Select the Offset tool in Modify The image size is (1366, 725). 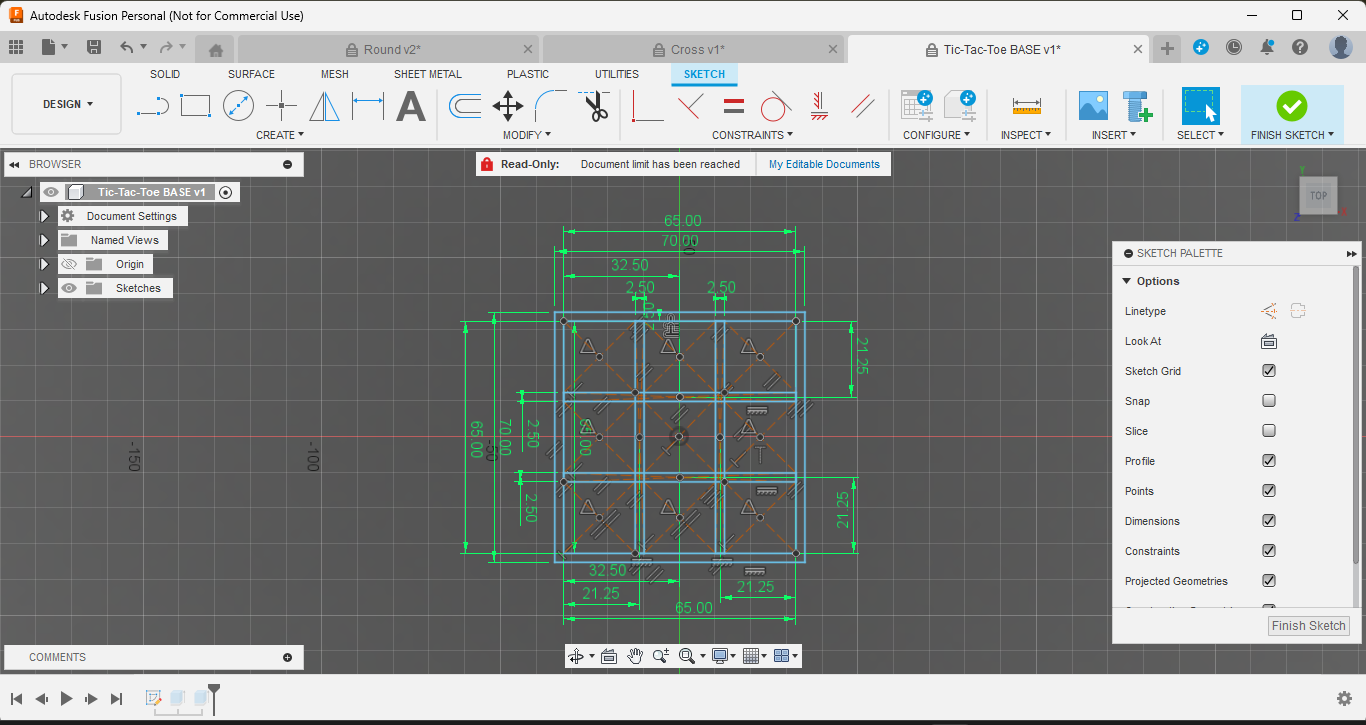pos(466,105)
